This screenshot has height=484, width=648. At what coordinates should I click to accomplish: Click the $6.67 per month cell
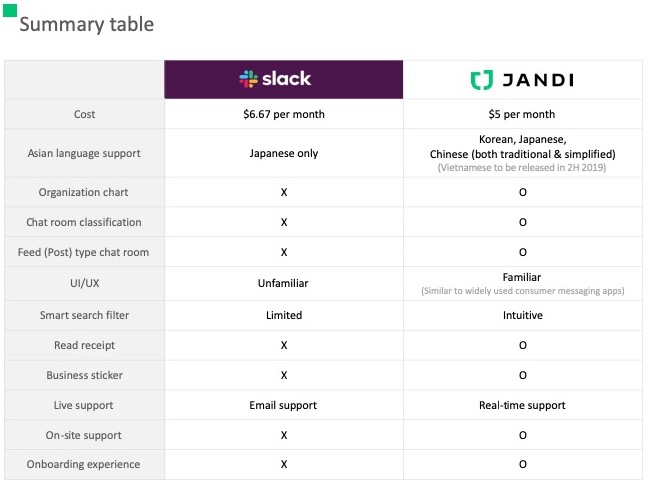point(284,114)
